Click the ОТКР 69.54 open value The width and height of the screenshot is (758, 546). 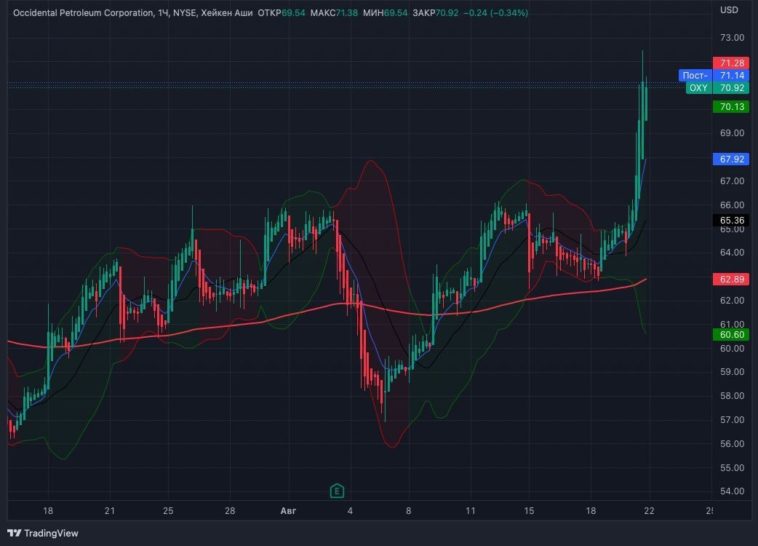(x=279, y=13)
